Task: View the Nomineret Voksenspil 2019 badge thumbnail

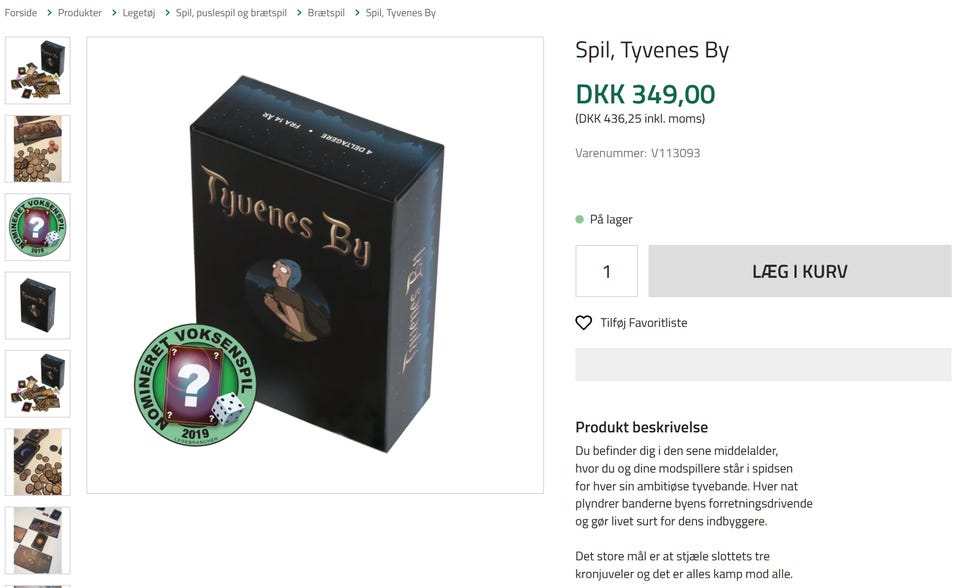Action: (38, 227)
